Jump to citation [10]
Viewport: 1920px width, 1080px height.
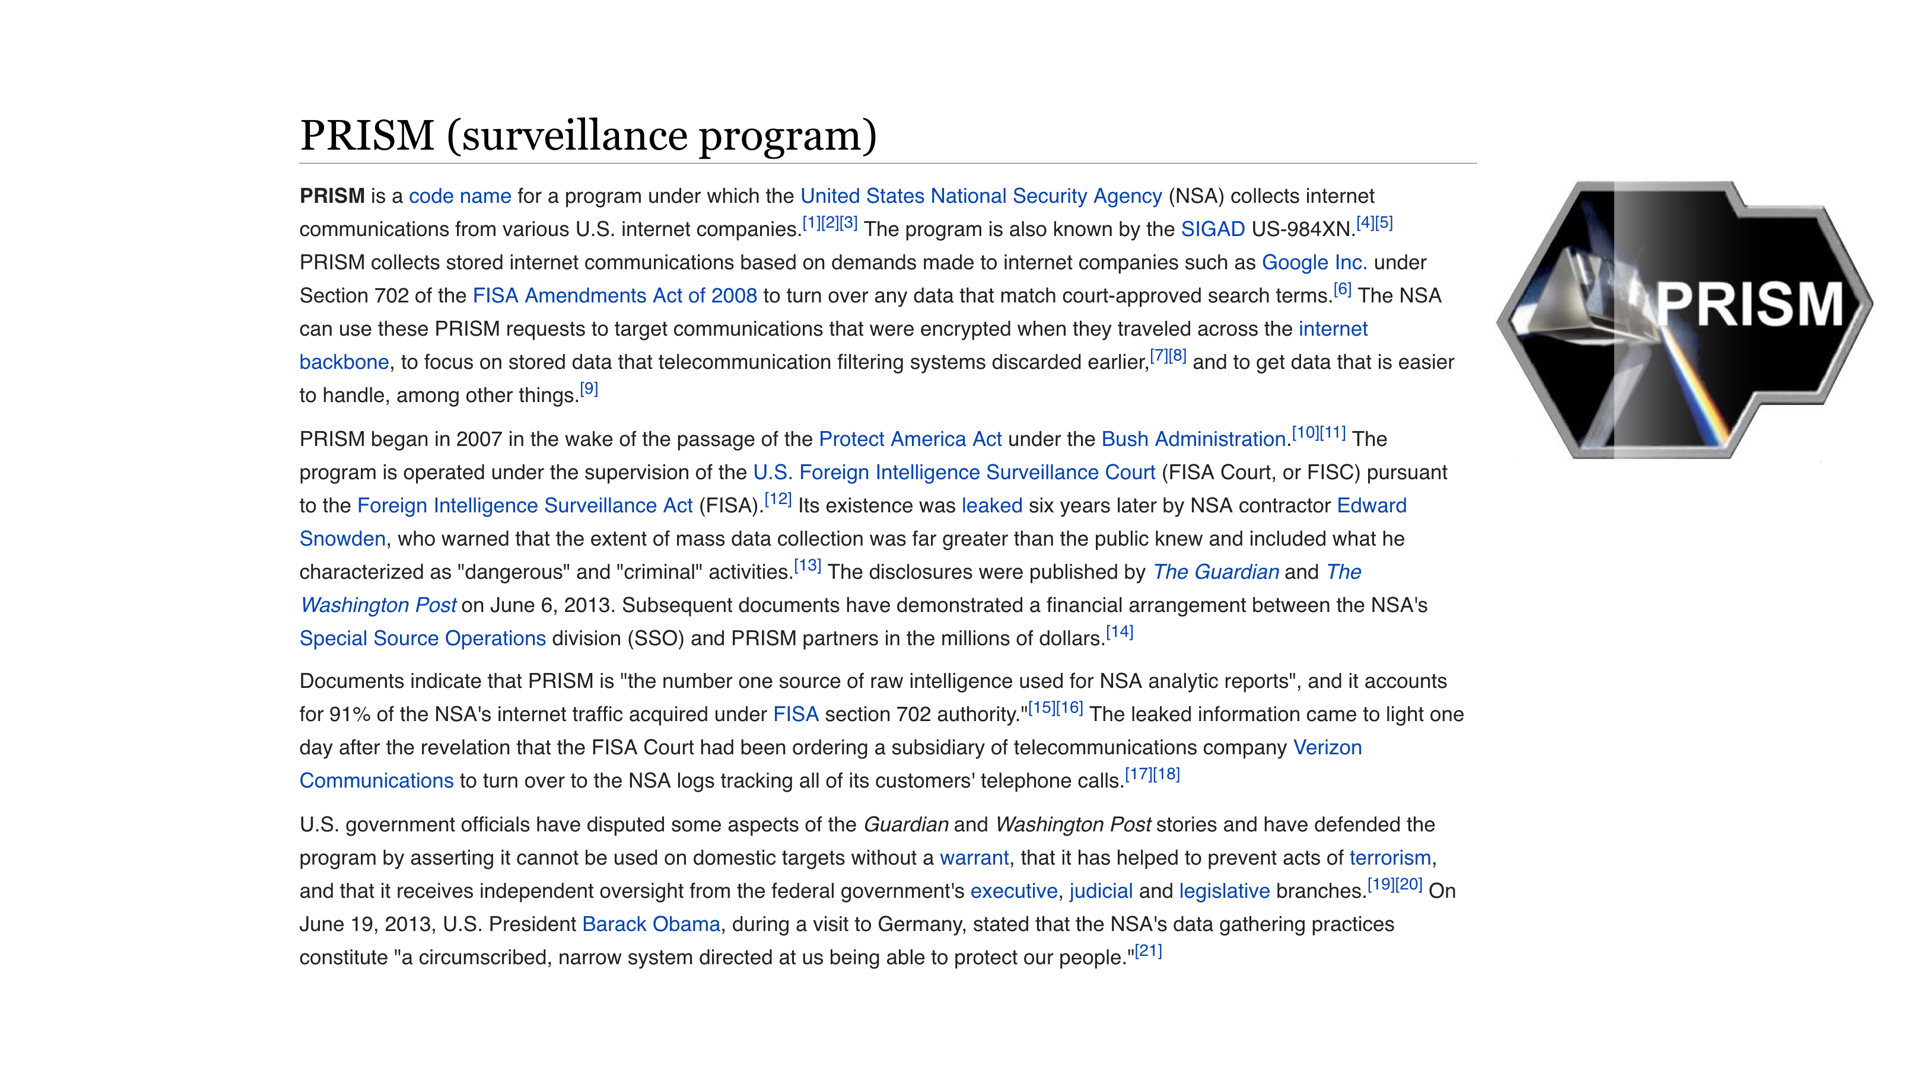click(1306, 433)
